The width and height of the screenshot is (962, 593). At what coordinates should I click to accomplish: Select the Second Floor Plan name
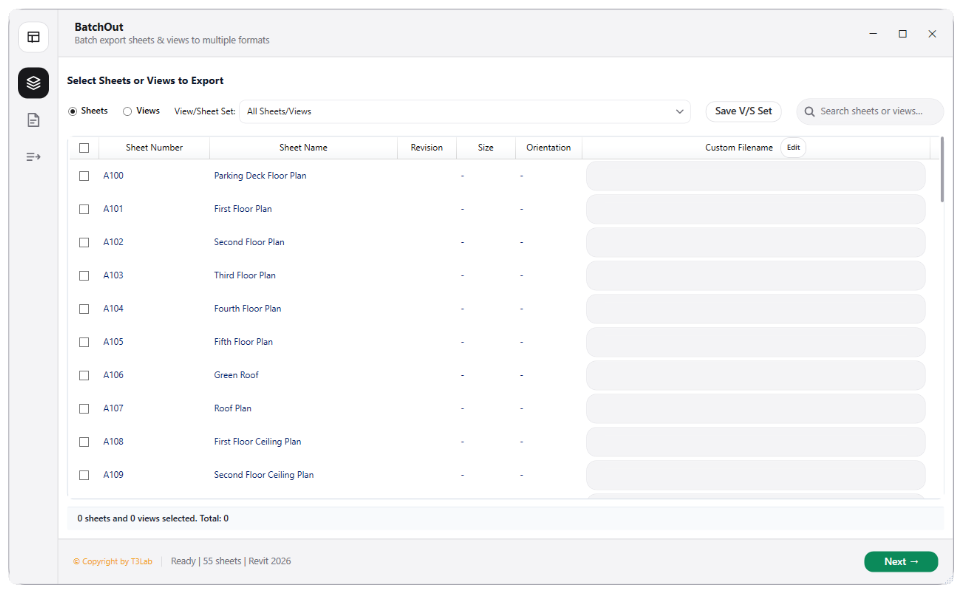click(249, 242)
